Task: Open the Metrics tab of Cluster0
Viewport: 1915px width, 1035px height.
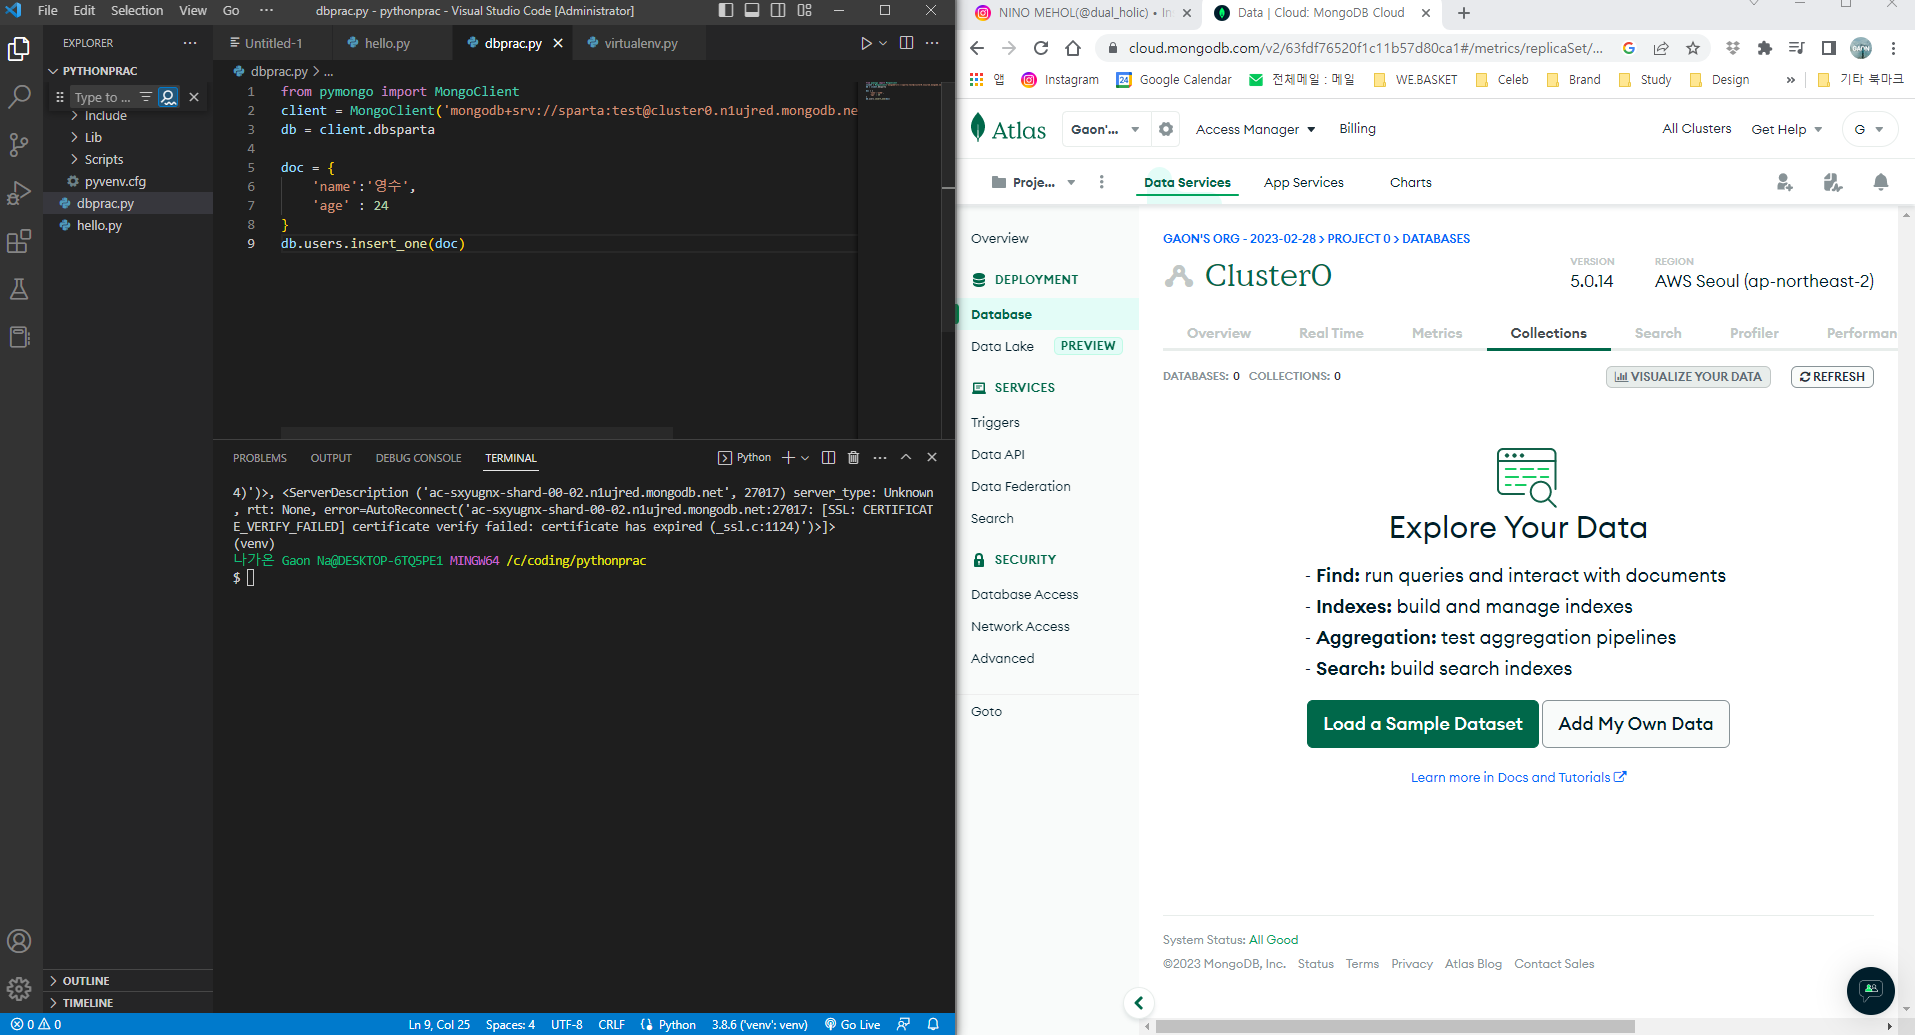Action: (1436, 333)
